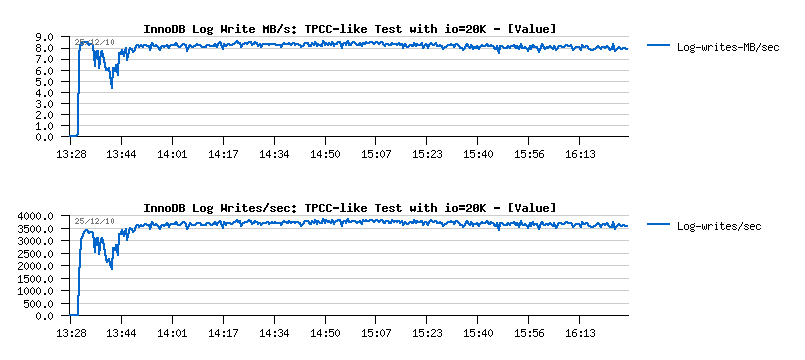Click 13:28 on the MB/s chart time axis
805x360 pixels.
71,155
